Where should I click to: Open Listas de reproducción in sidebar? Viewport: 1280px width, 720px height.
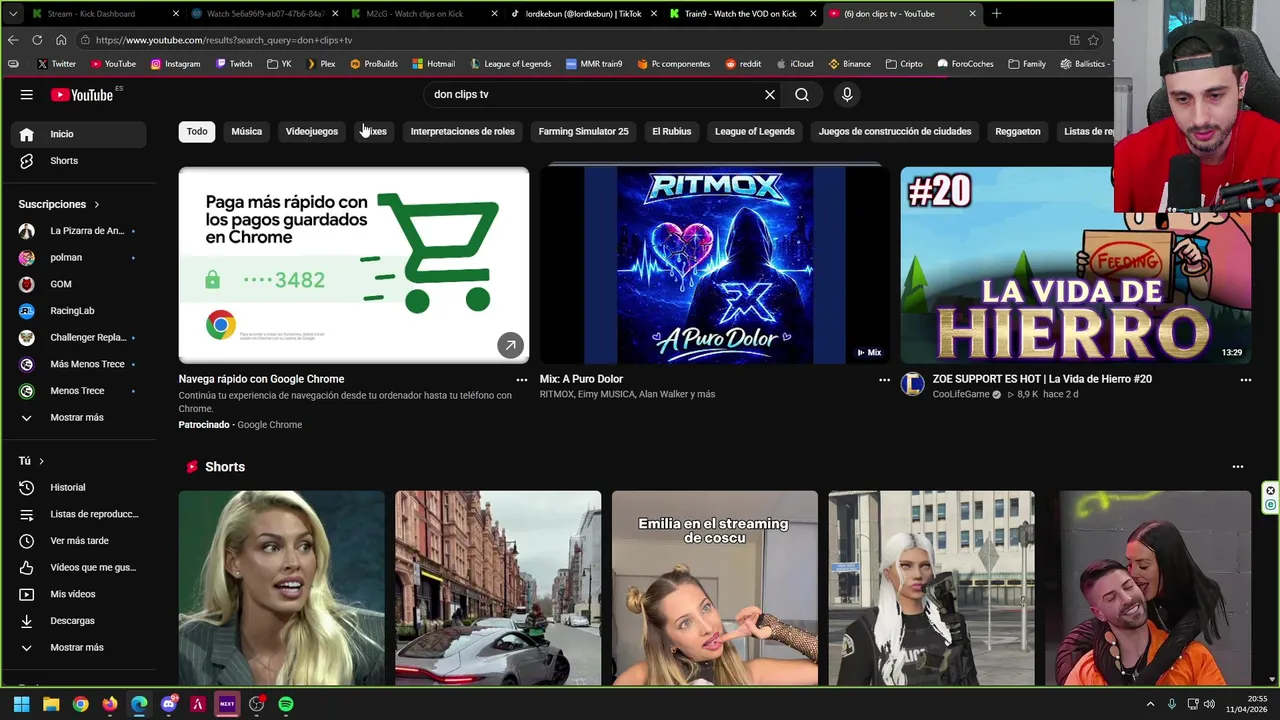[78, 514]
